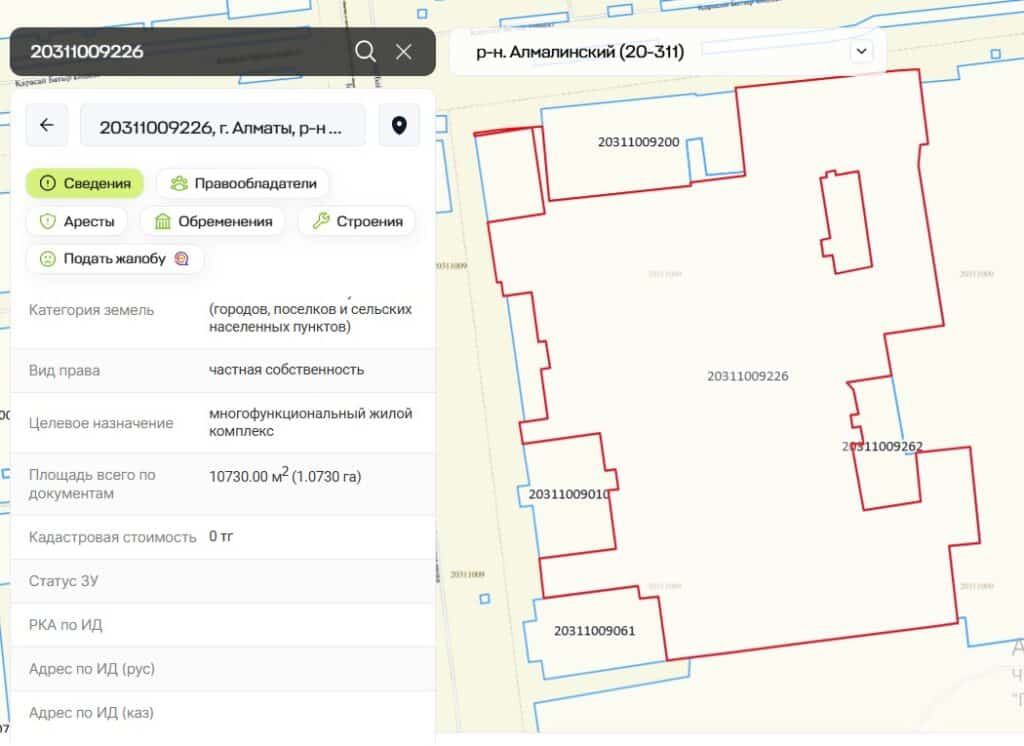Show the Строения tab

tap(357, 221)
